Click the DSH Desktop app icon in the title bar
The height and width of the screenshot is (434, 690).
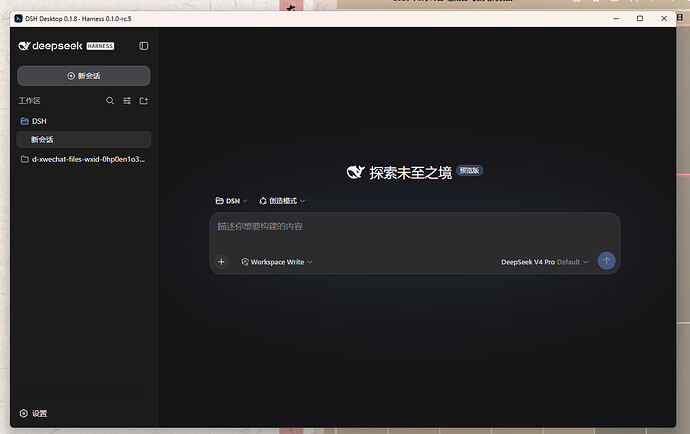[18, 18]
